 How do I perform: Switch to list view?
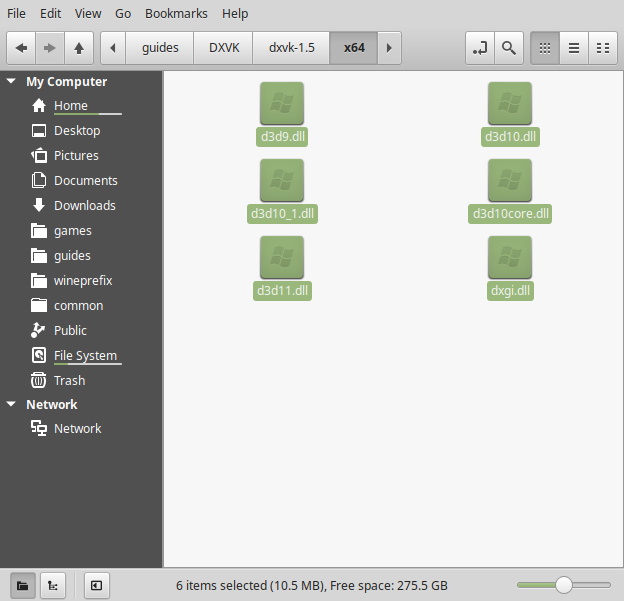[574, 48]
